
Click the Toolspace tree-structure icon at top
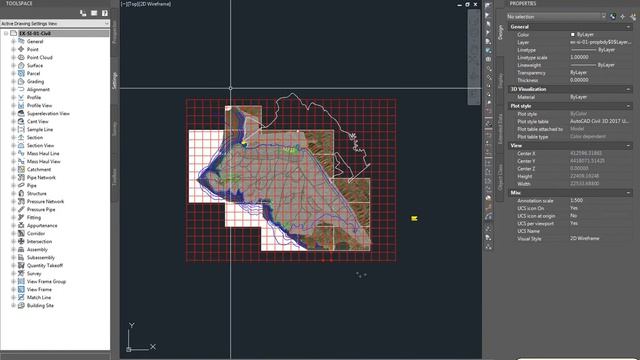coord(83,13)
